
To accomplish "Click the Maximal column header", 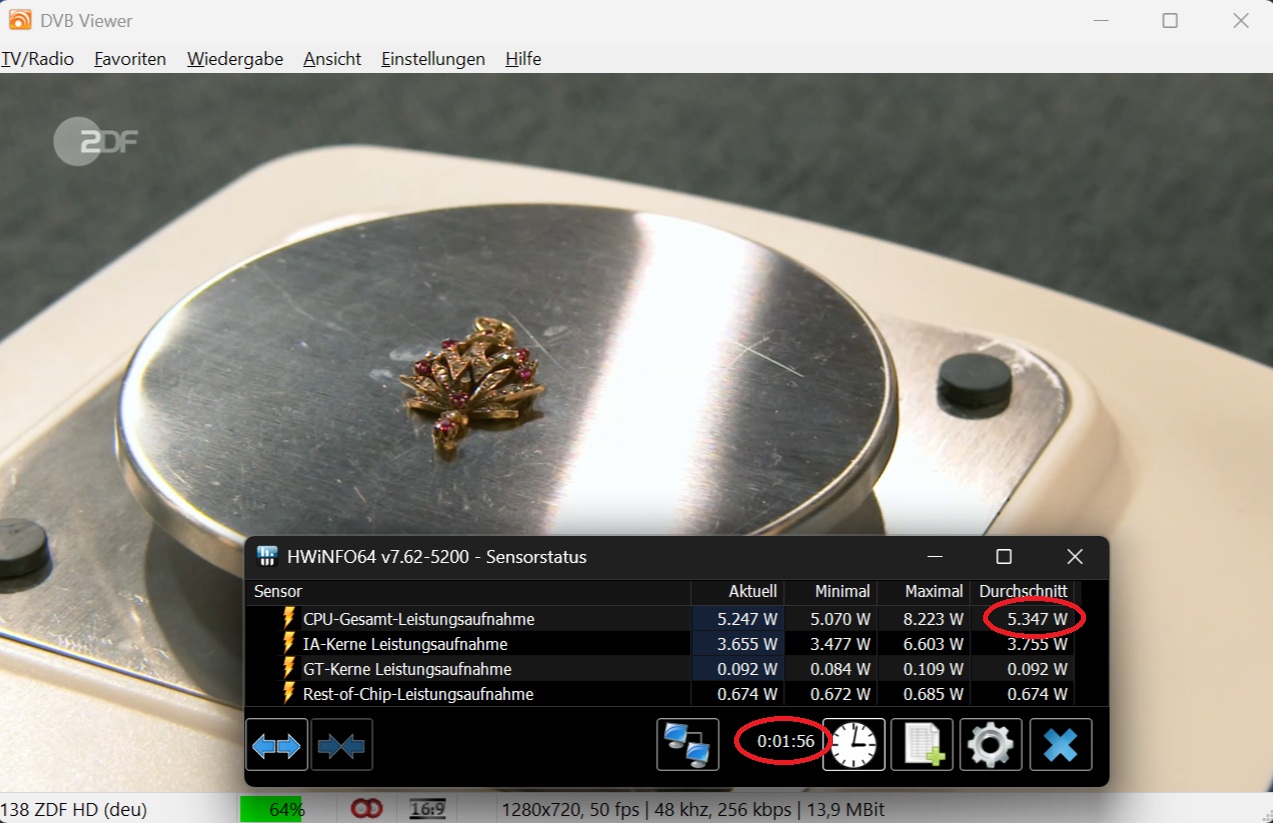I will 924,591.
